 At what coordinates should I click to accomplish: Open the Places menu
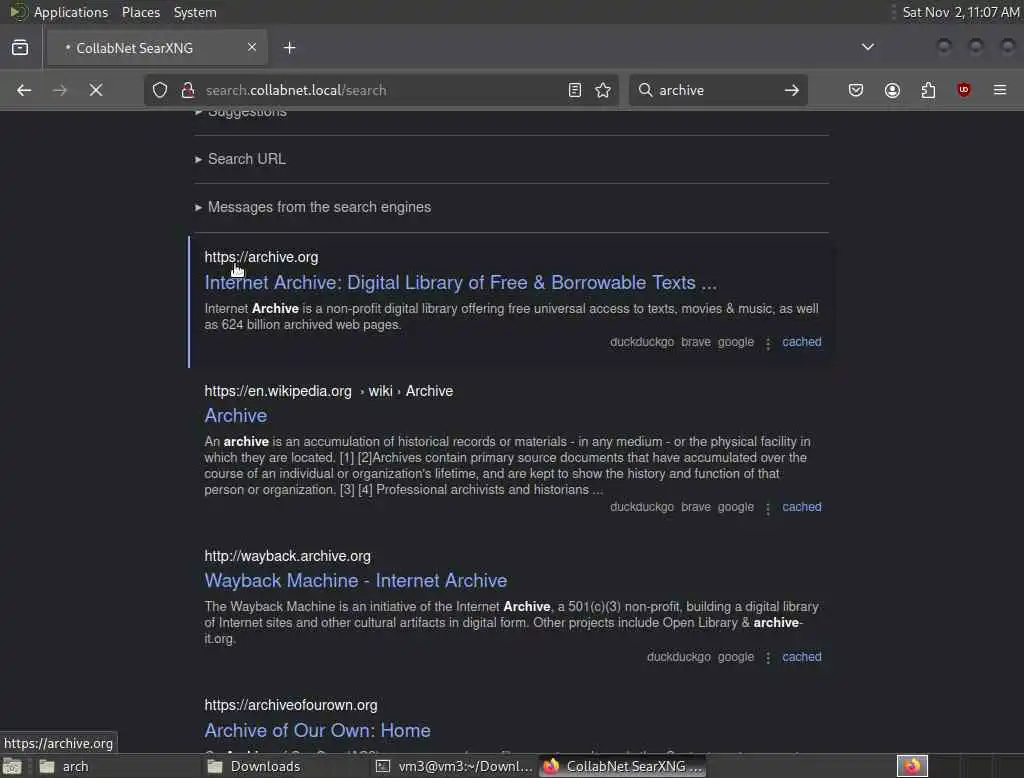pos(140,12)
